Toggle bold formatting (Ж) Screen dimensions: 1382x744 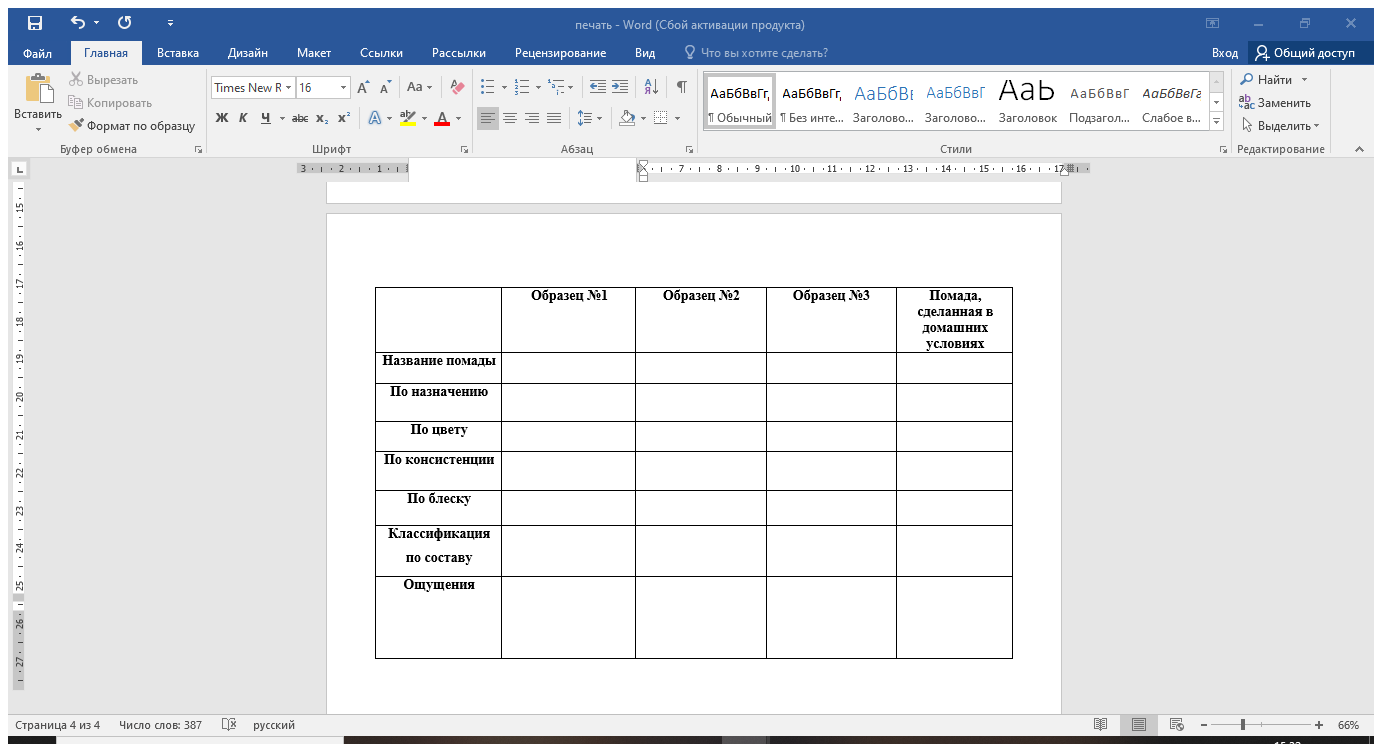(222, 118)
